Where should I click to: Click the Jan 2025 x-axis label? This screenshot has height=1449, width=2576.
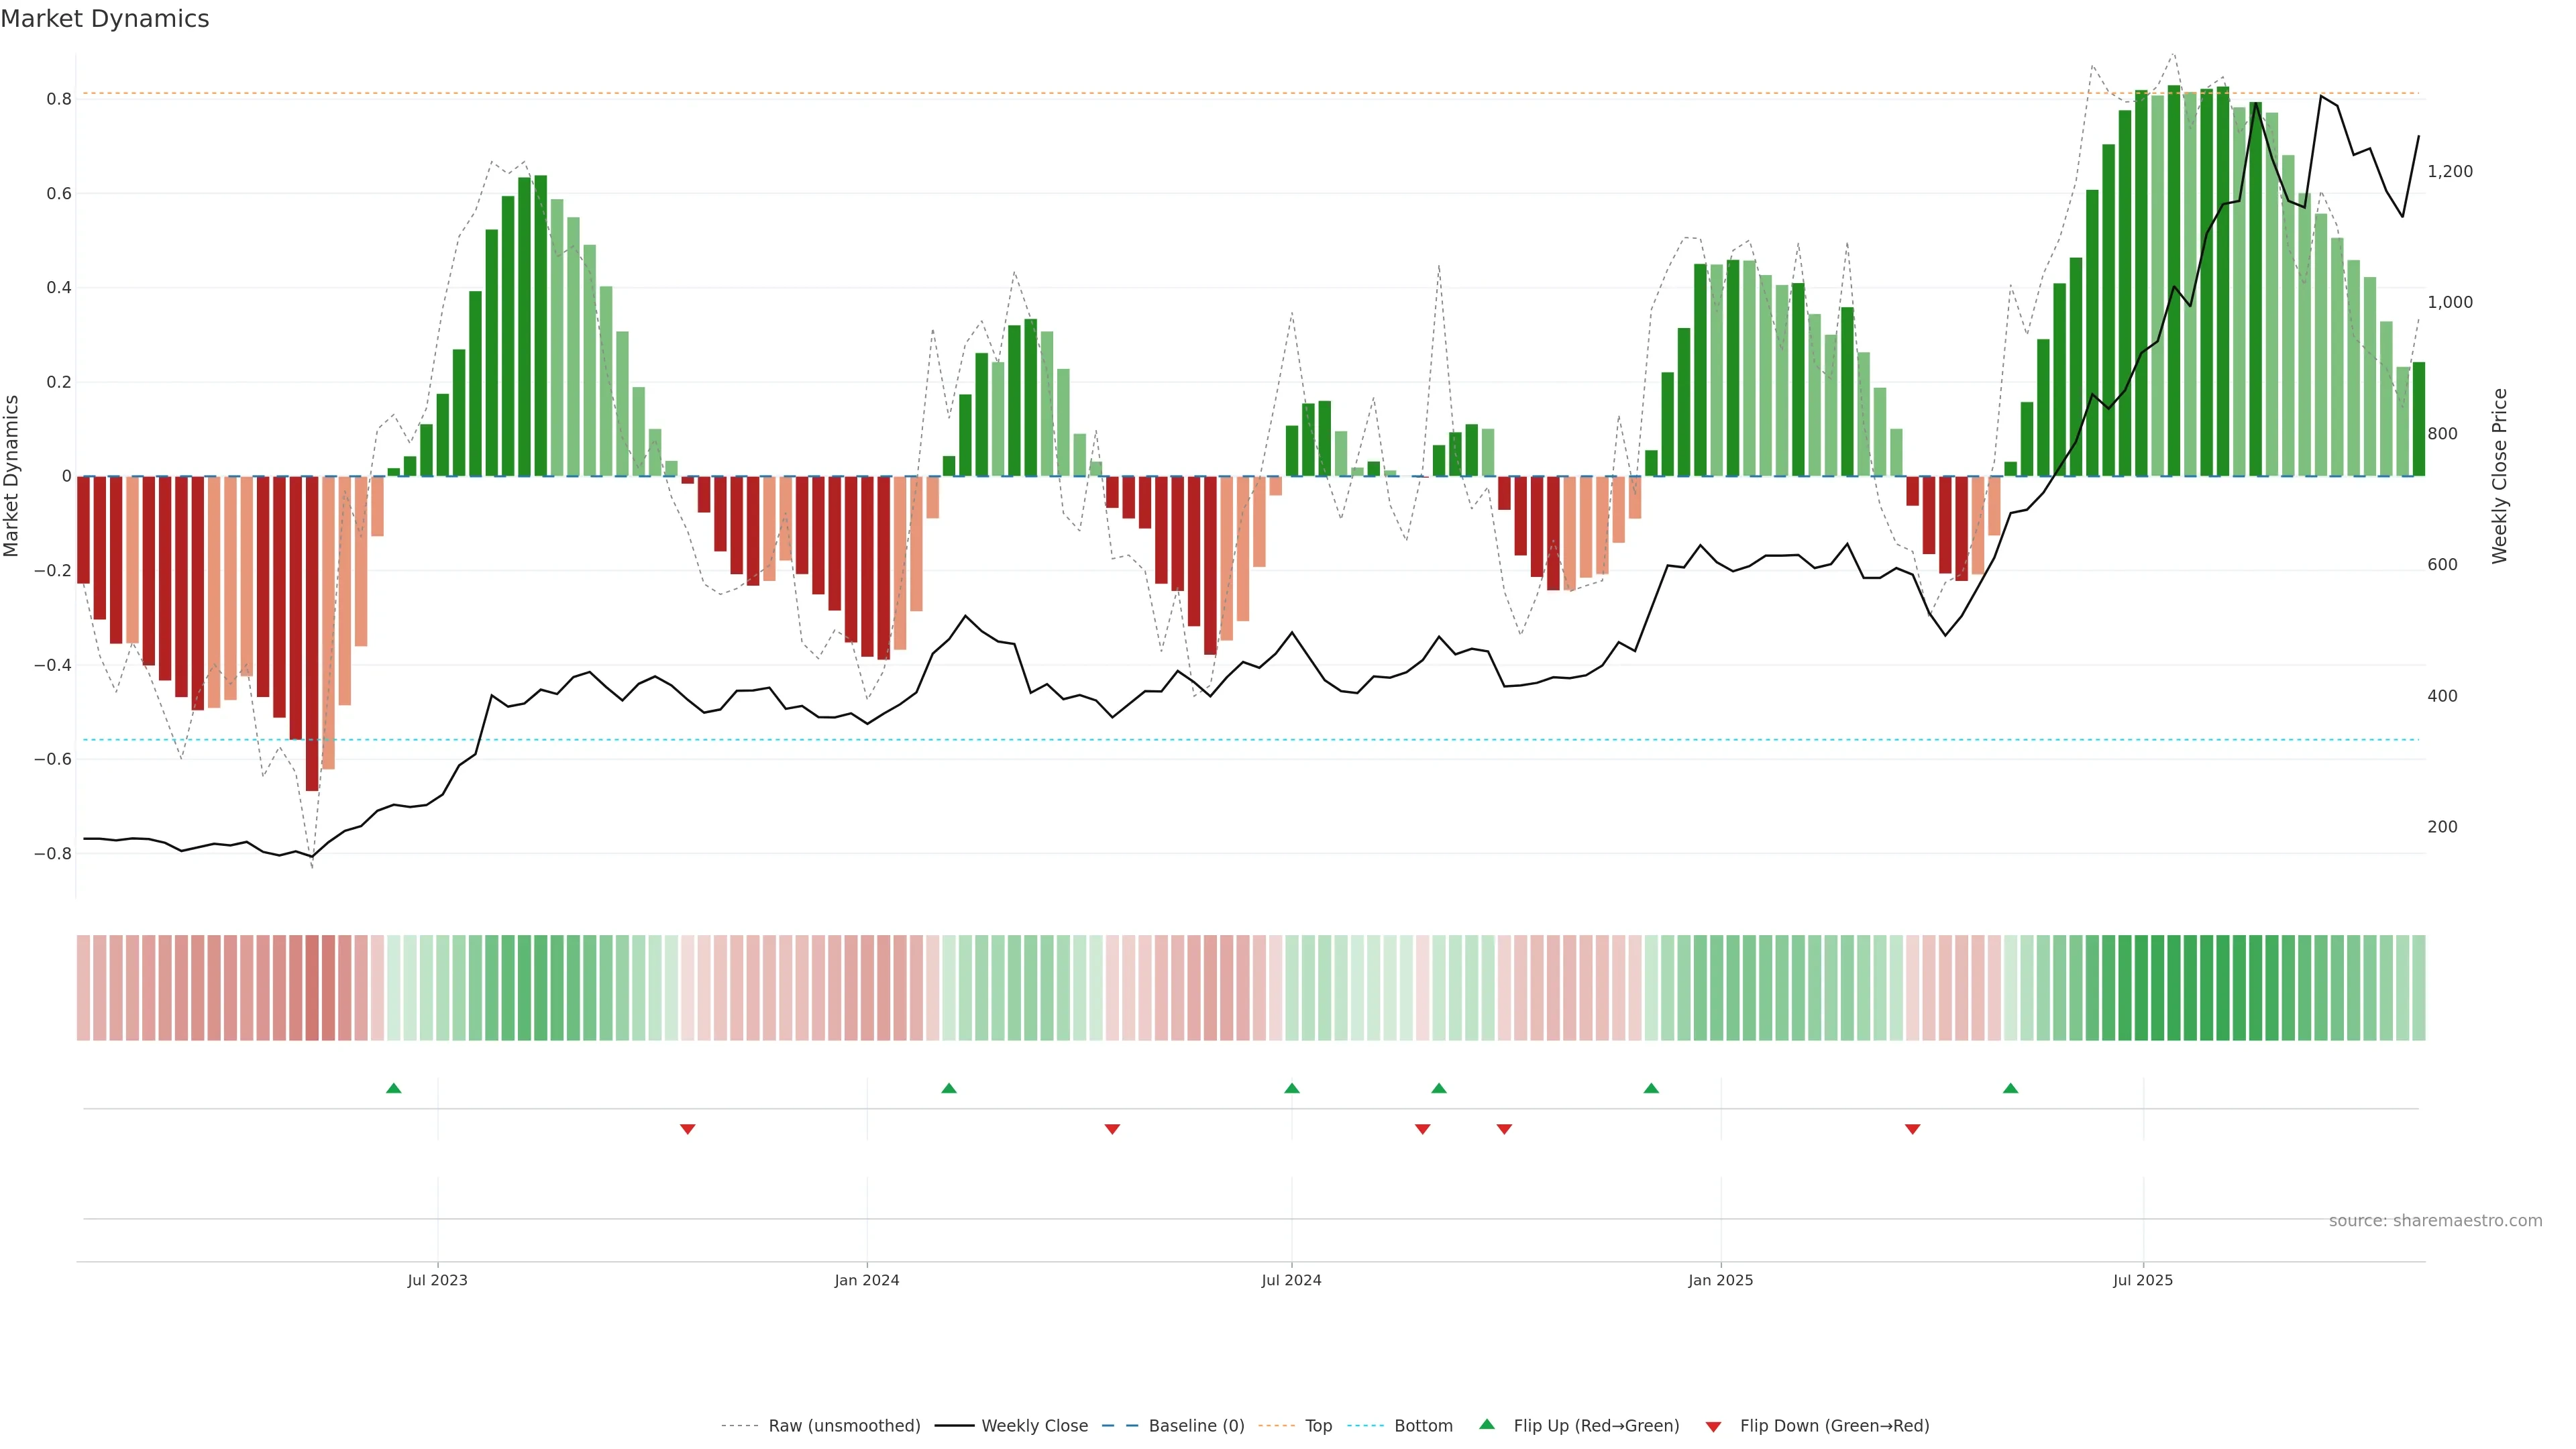click(x=1720, y=1280)
